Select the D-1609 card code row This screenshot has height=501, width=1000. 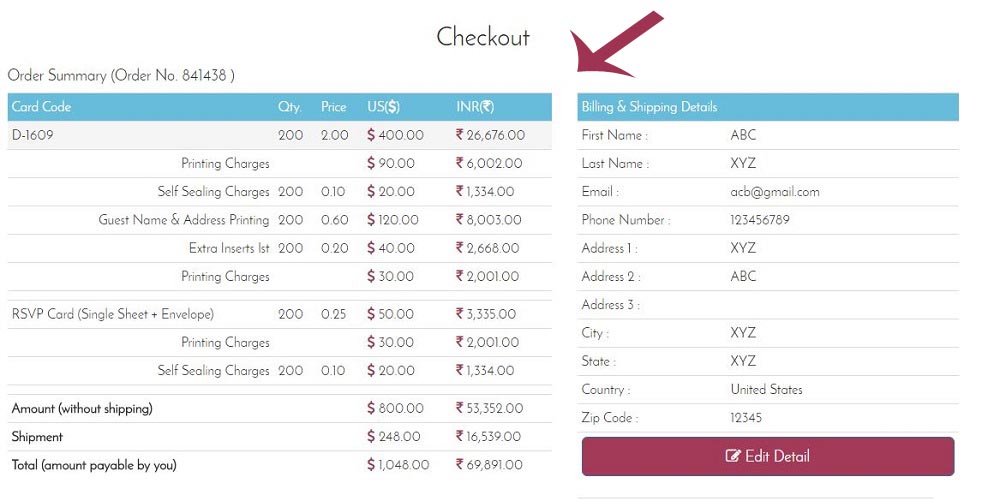pos(279,135)
